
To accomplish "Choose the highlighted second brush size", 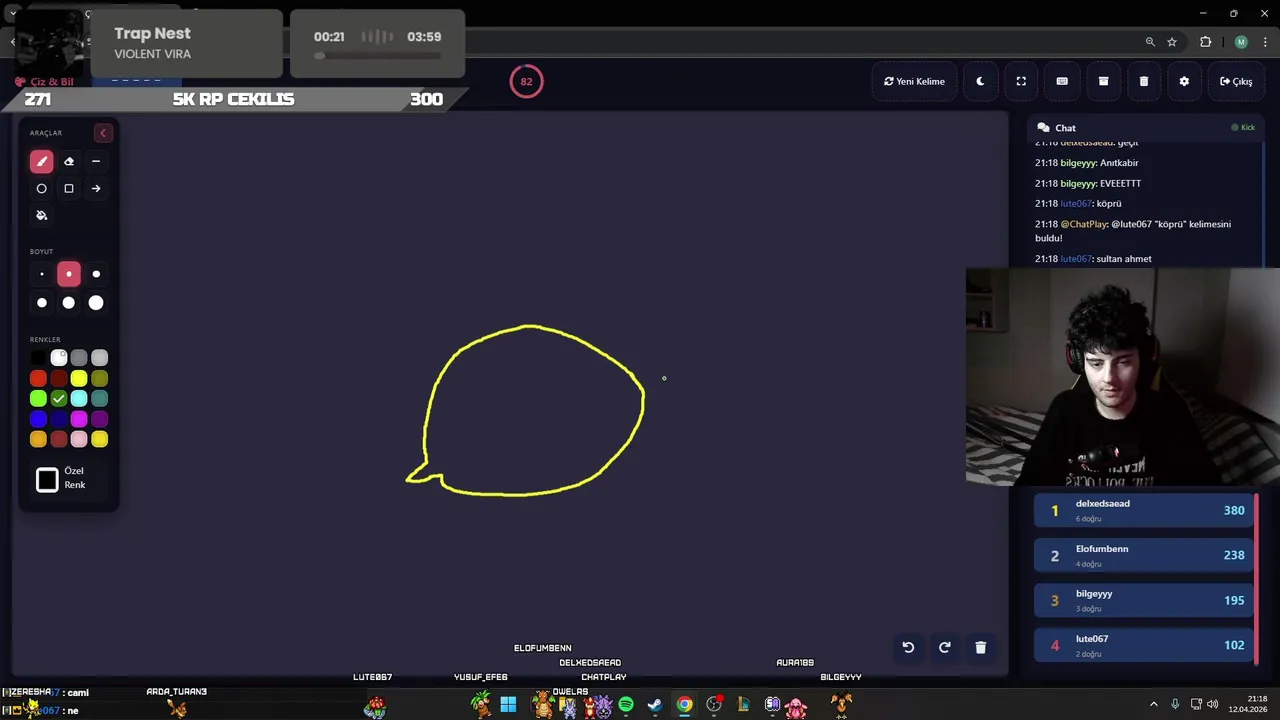I will click(x=69, y=274).
